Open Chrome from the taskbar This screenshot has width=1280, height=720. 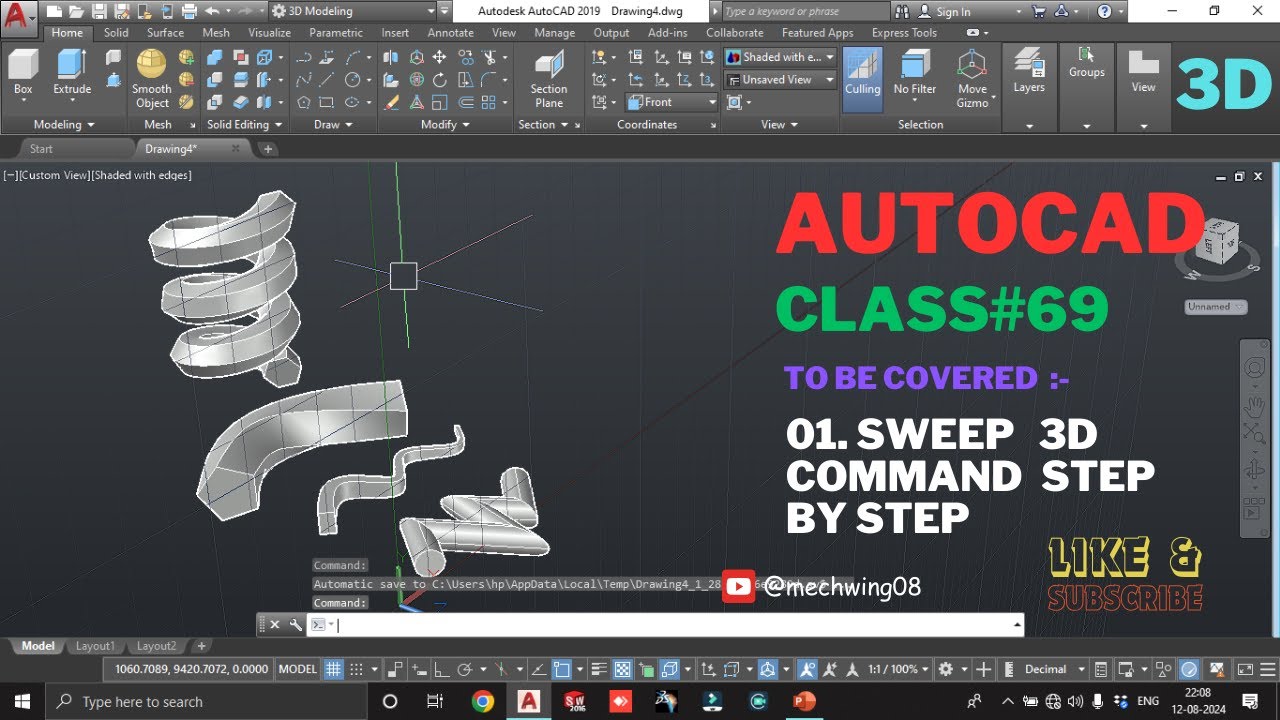(x=482, y=701)
